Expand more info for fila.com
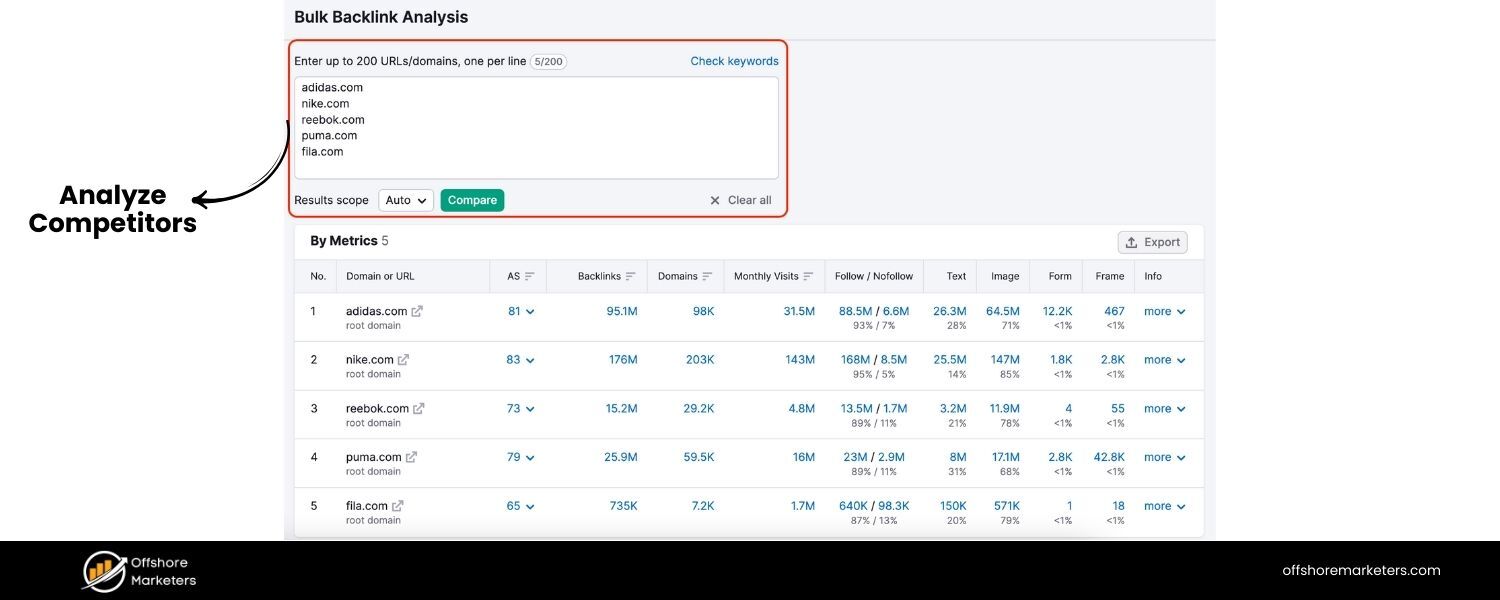The width and height of the screenshot is (1500, 600). point(1163,505)
